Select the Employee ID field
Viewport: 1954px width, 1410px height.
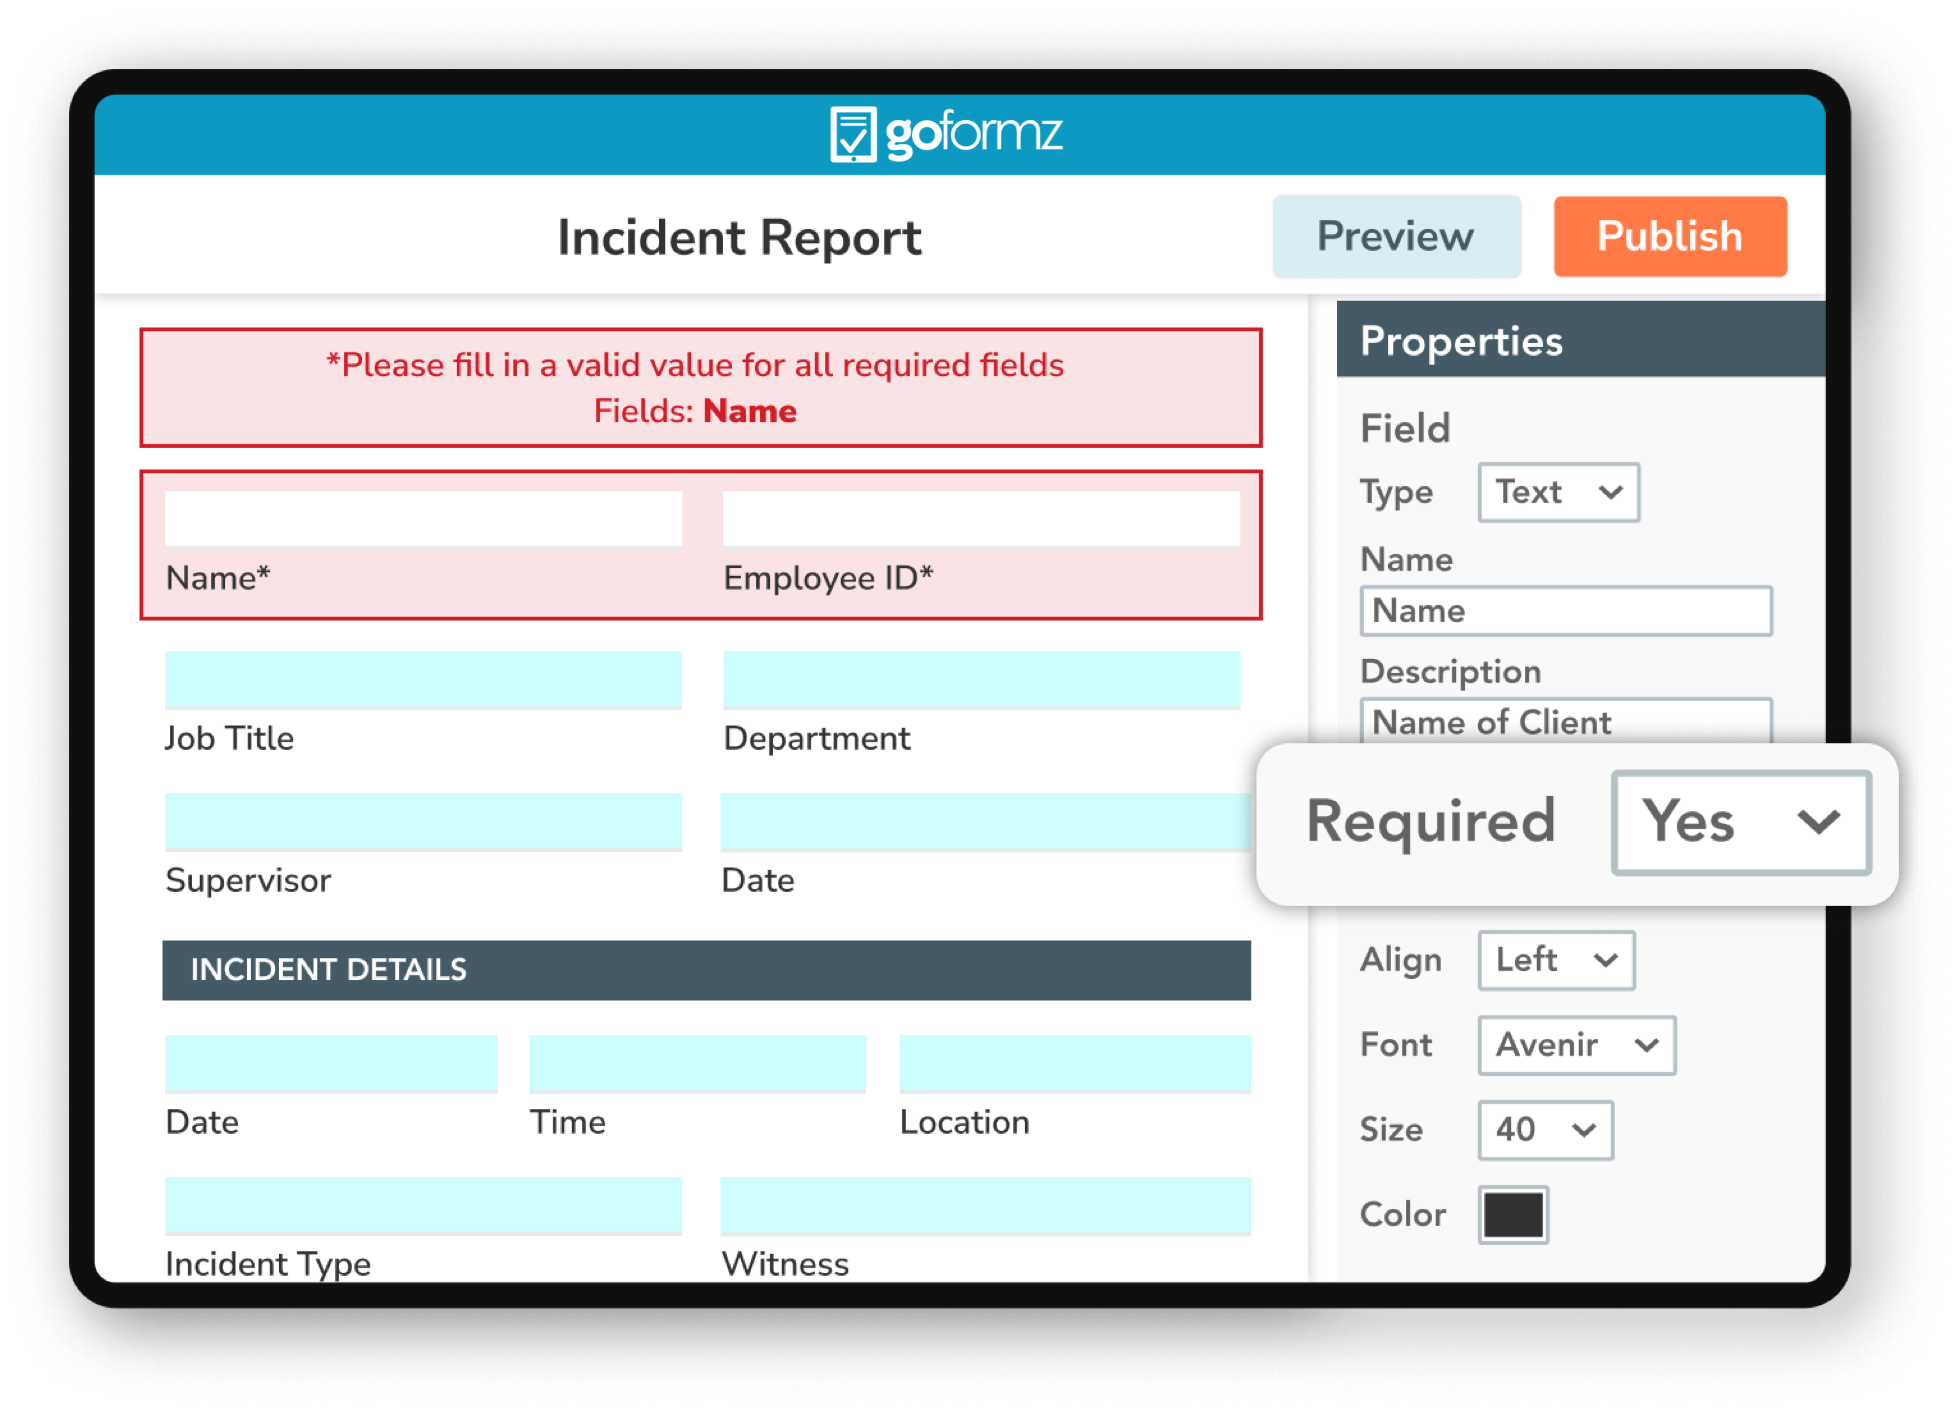click(981, 518)
